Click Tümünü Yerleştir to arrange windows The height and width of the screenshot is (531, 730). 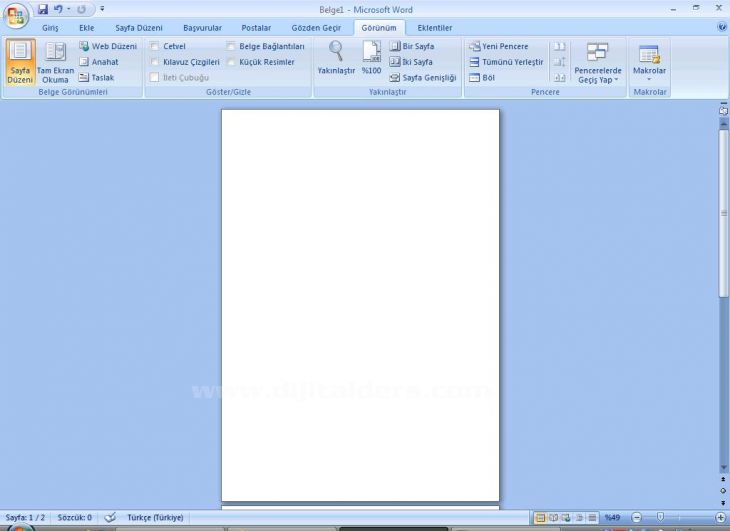click(506, 62)
